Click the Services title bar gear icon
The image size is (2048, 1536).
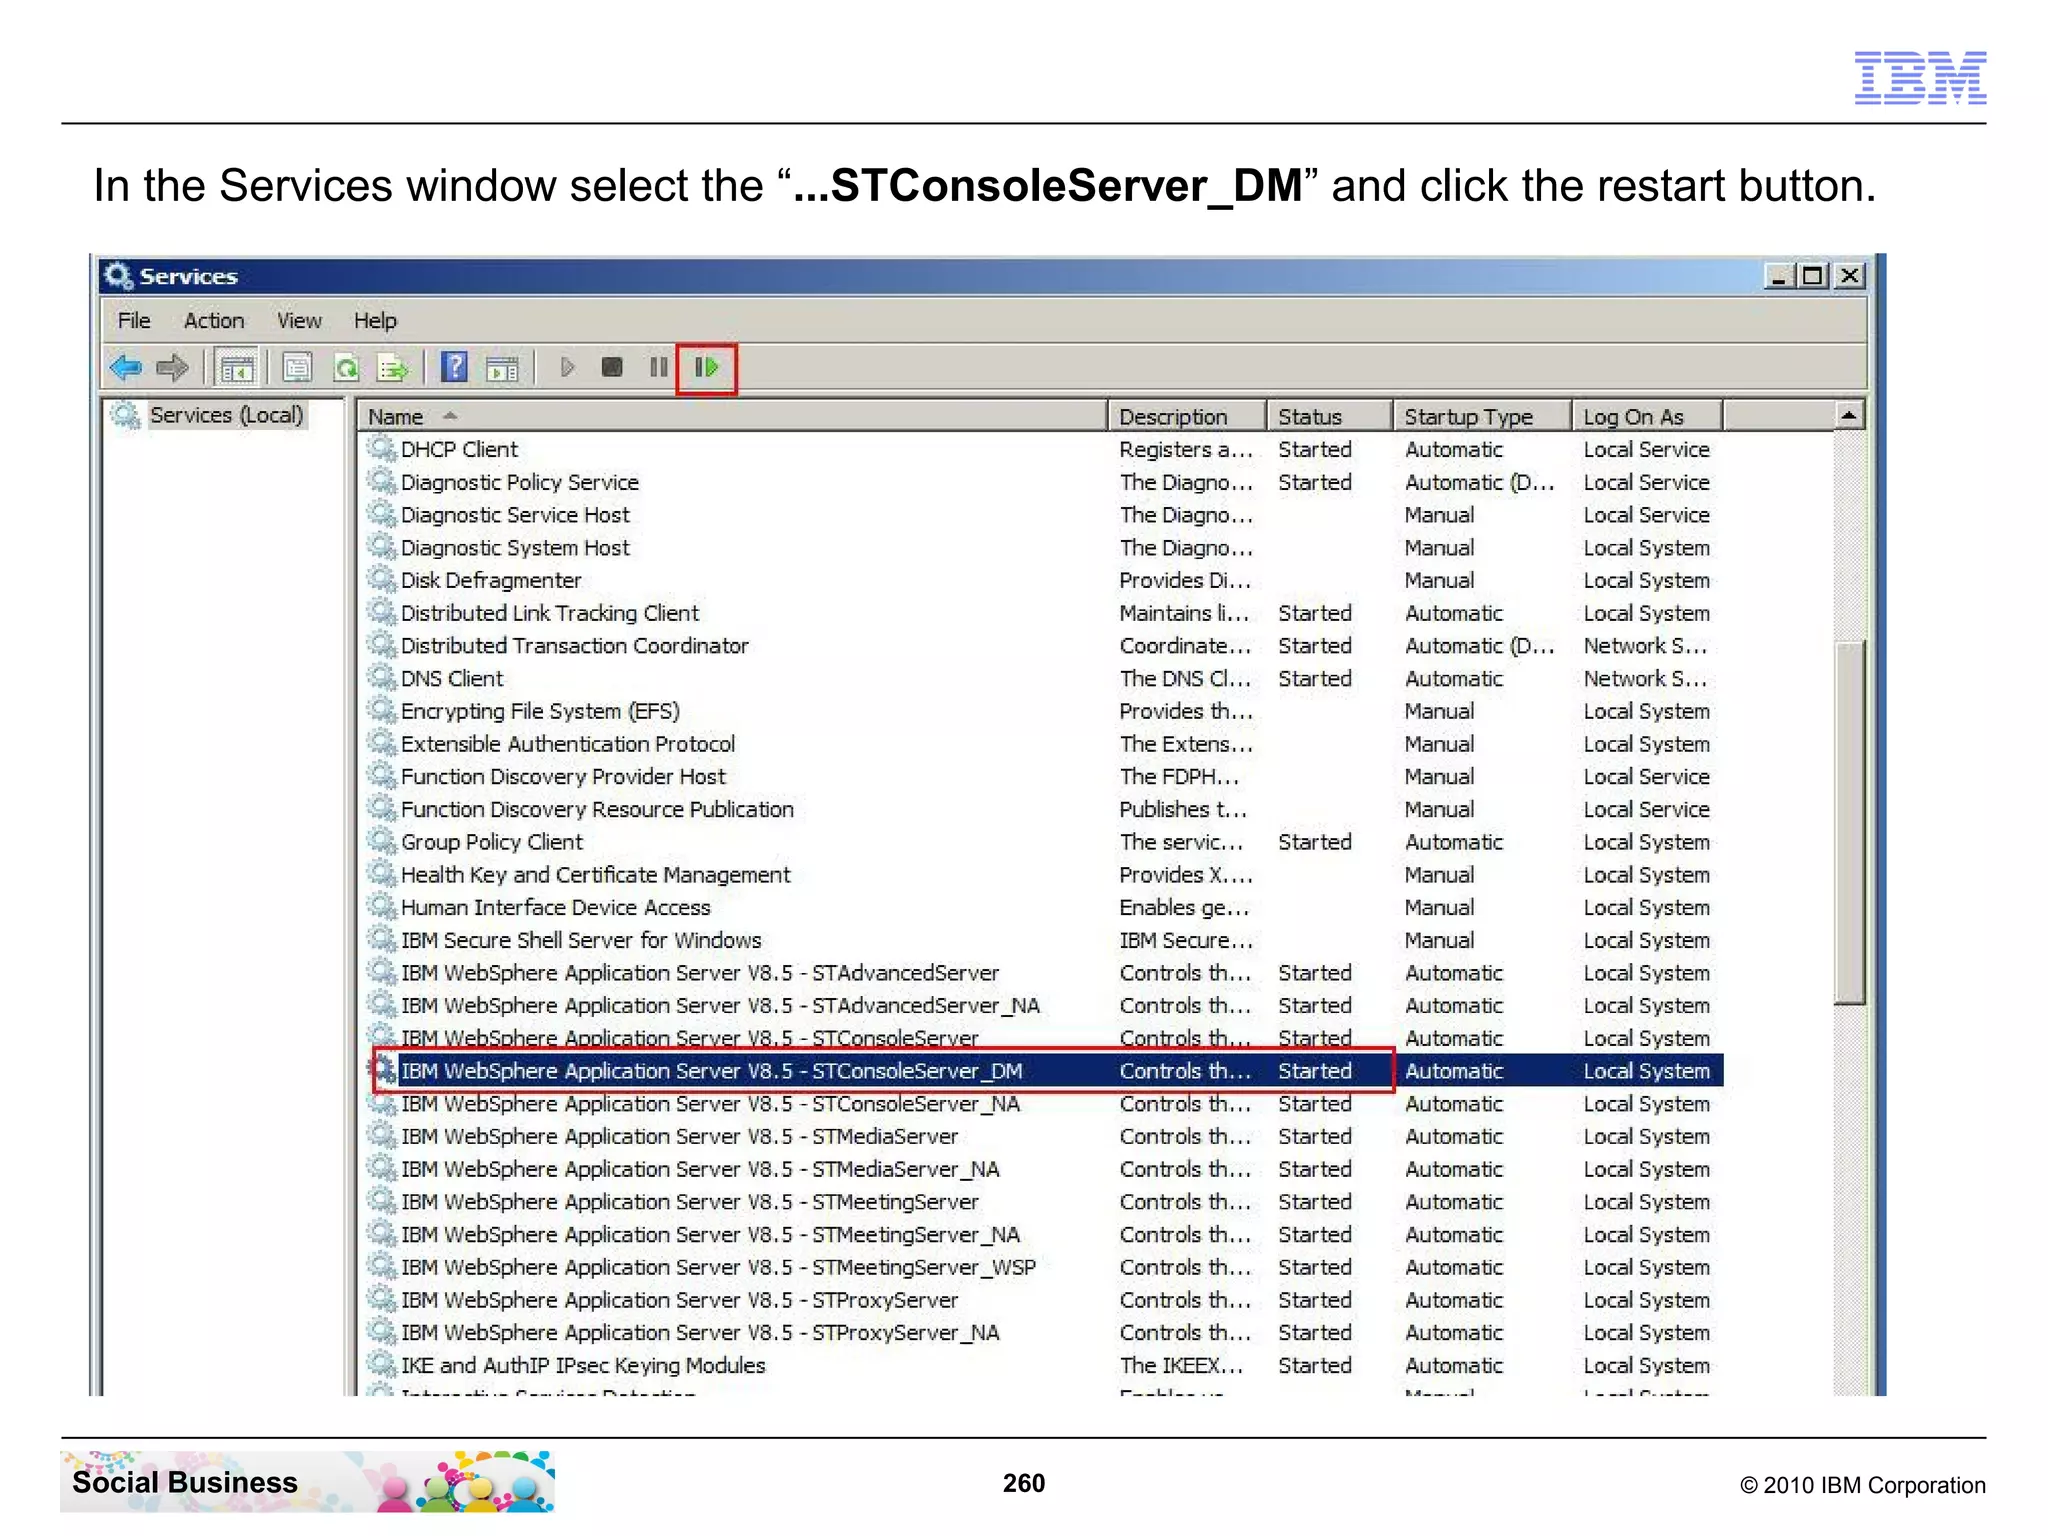pyautogui.click(x=118, y=276)
